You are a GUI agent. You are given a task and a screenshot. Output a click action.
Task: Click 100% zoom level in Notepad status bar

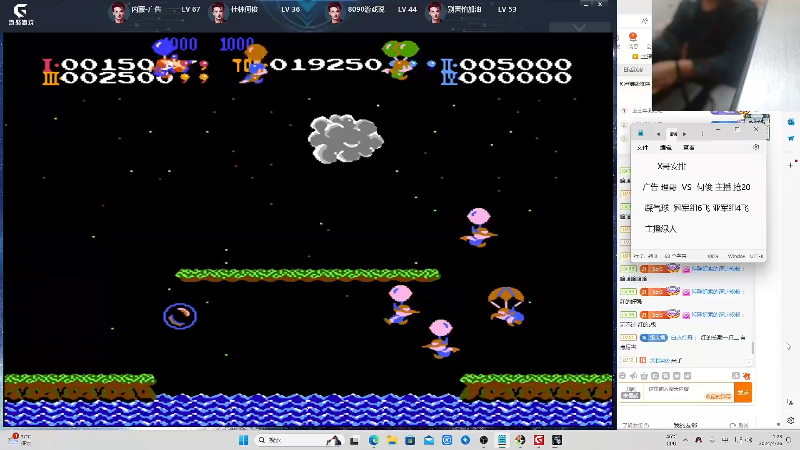tap(713, 256)
